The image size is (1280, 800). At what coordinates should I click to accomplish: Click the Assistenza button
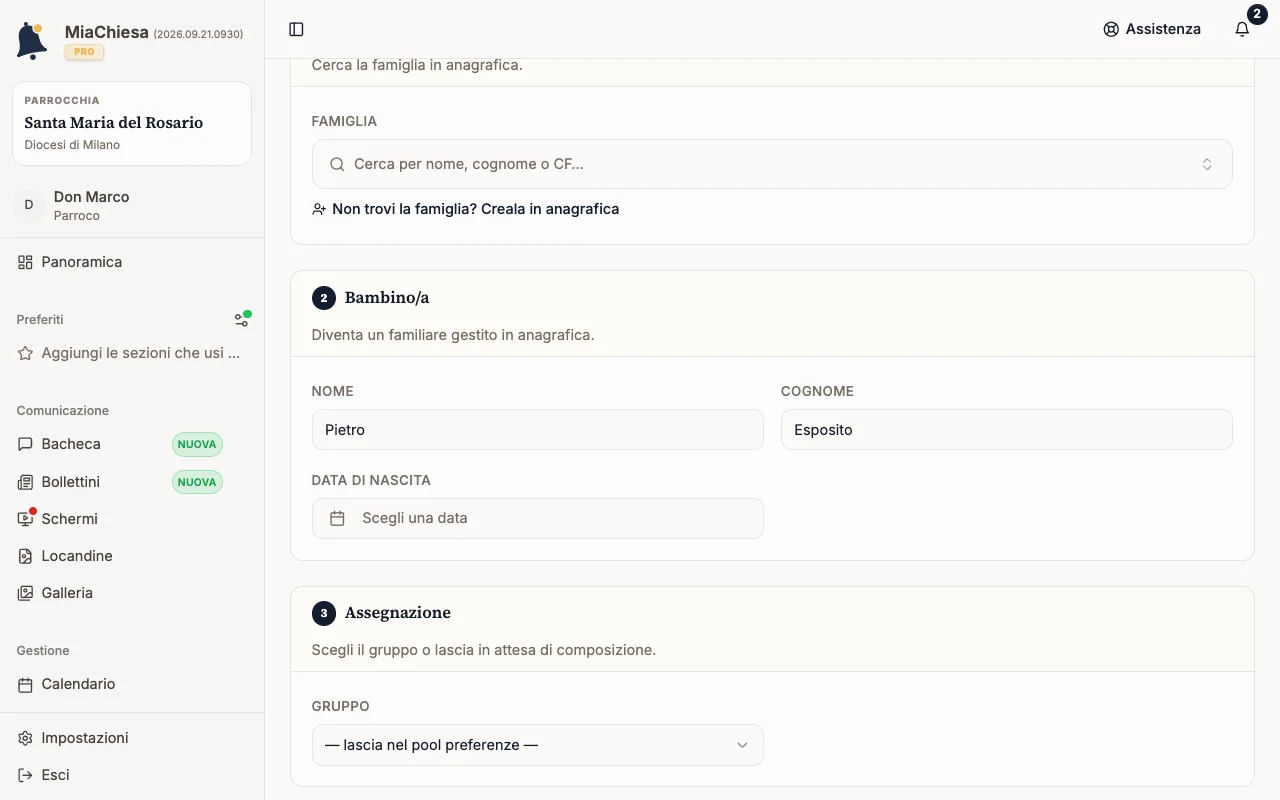tap(1152, 29)
